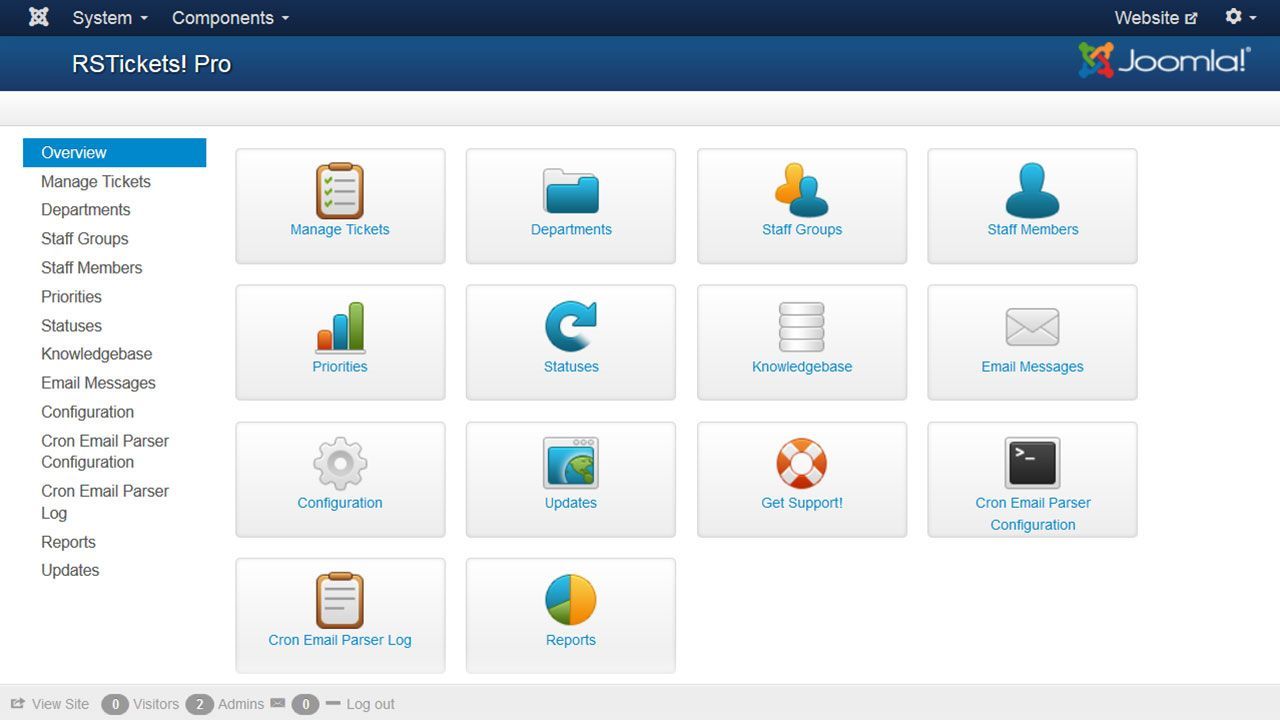The height and width of the screenshot is (720, 1280).
Task: Click the RSTickets! Pro page title
Action: pos(152,64)
